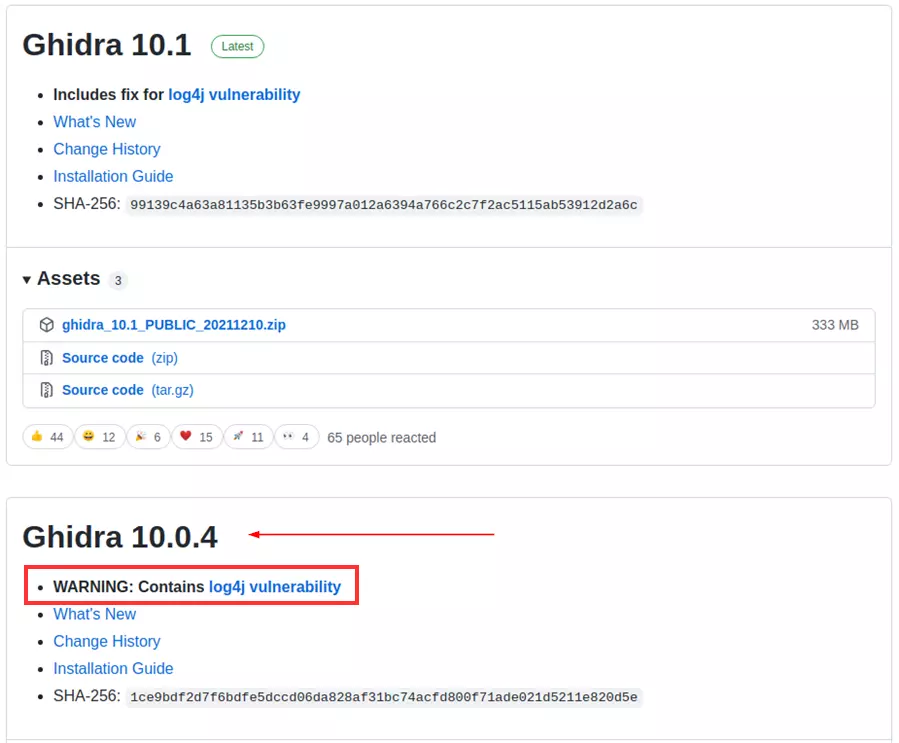This screenshot has width=899, height=743.
Task: Open the Ghidra 10.0.4 release title
Action: [120, 537]
